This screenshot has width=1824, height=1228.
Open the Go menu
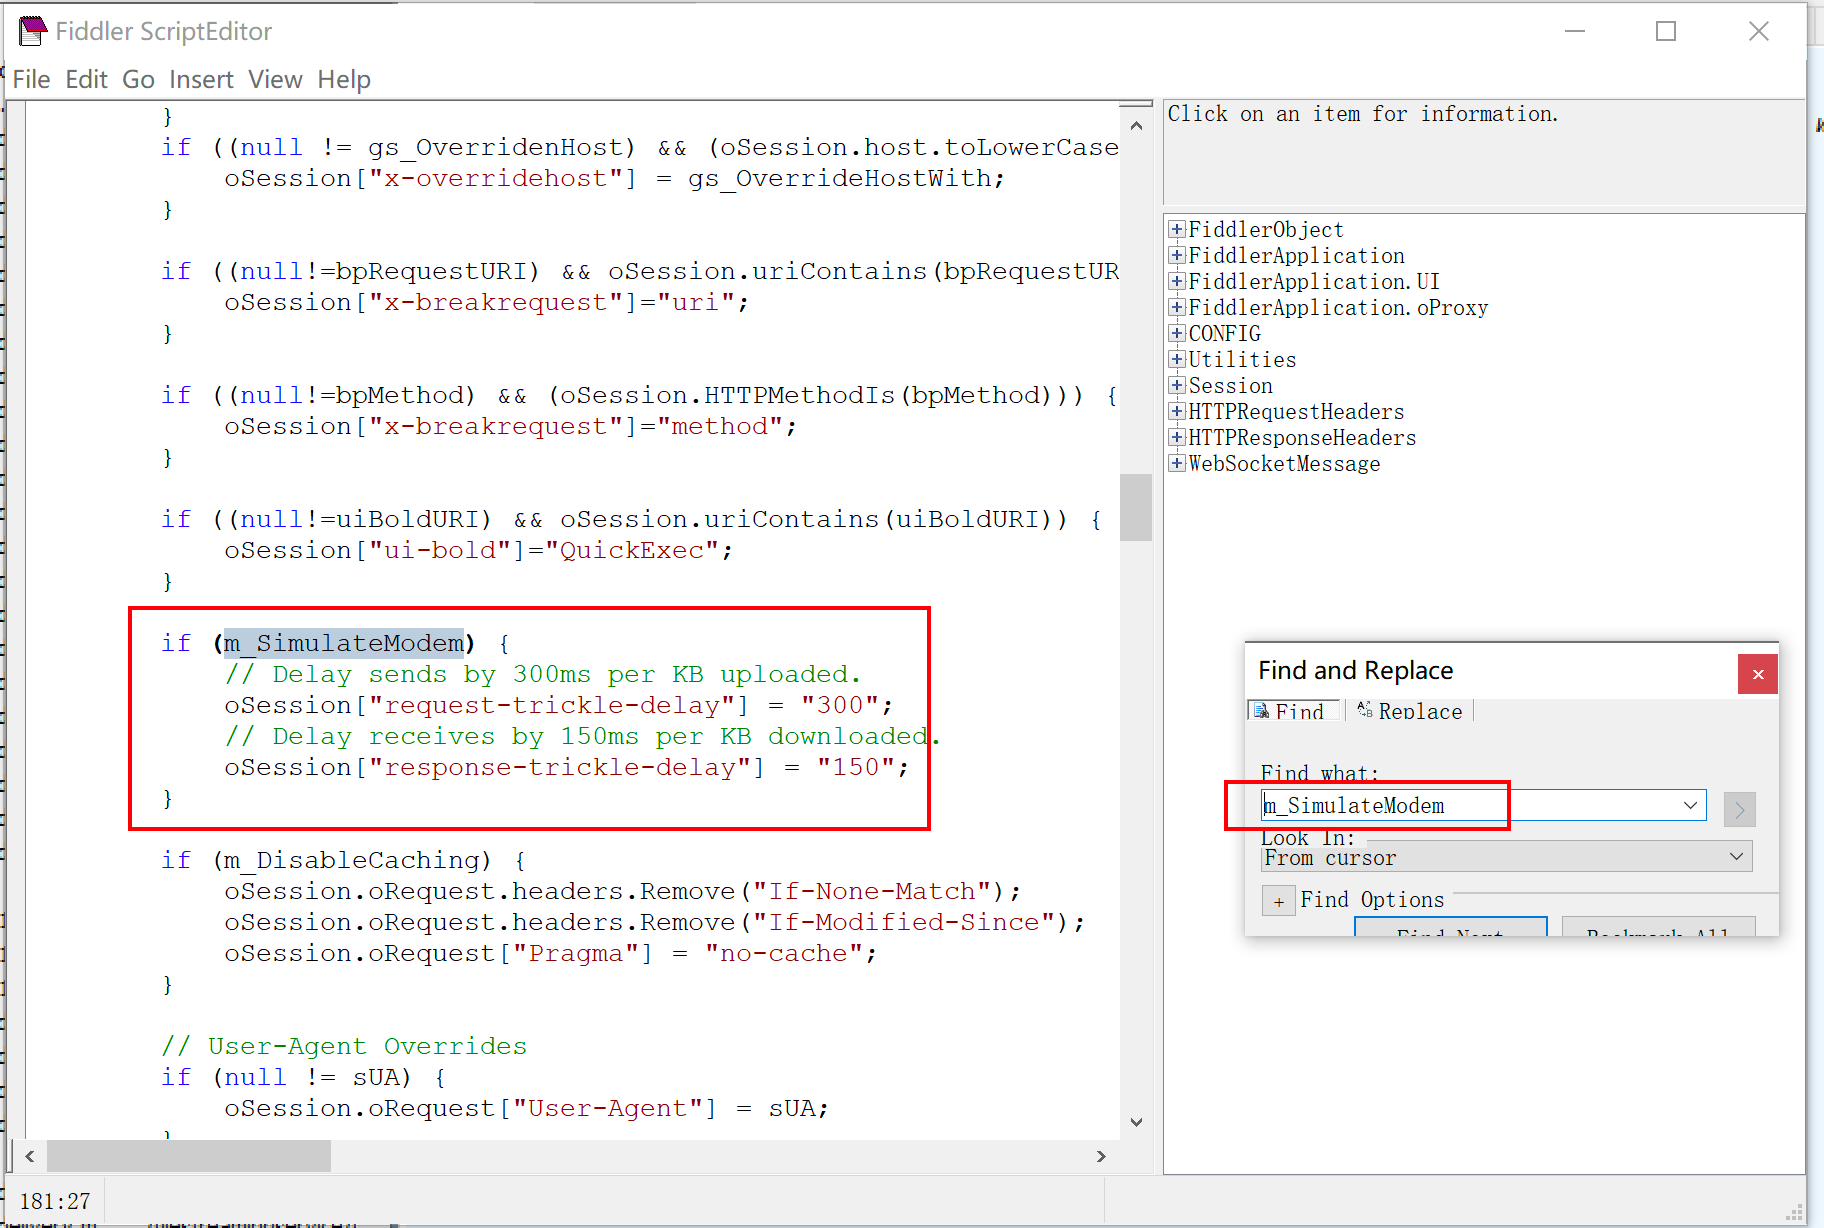click(138, 79)
